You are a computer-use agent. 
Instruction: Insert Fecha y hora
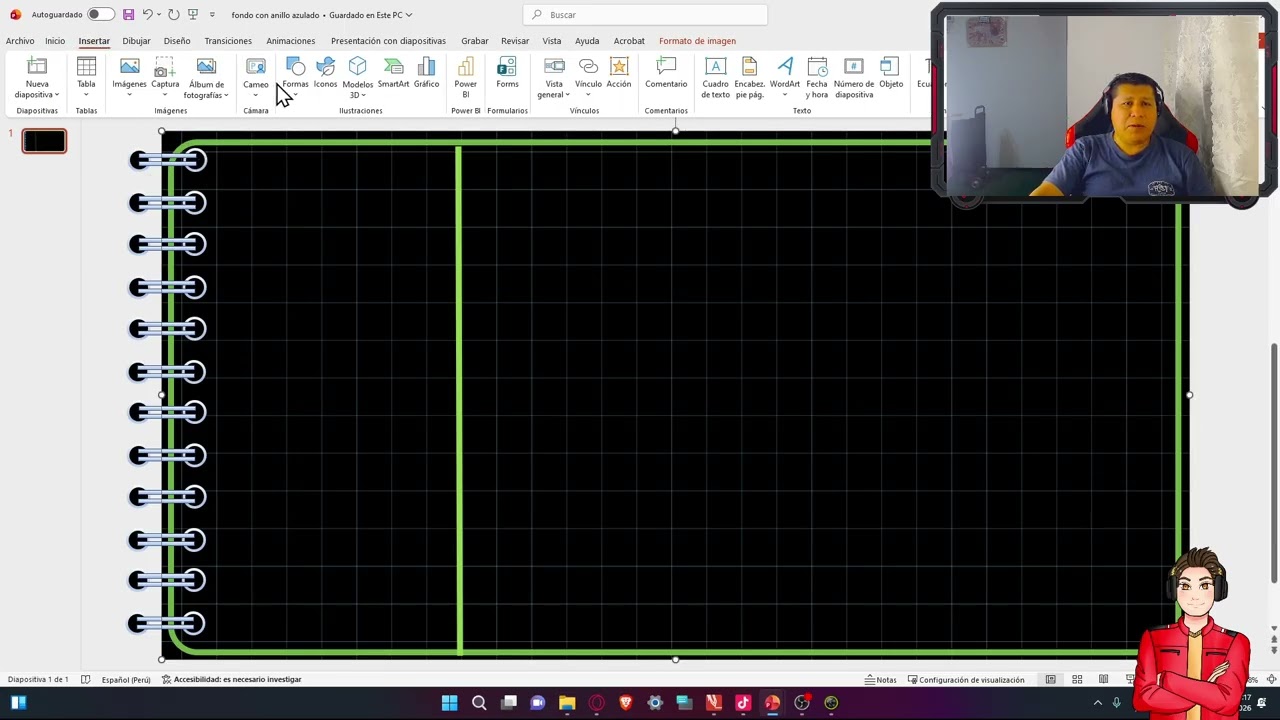tap(817, 78)
